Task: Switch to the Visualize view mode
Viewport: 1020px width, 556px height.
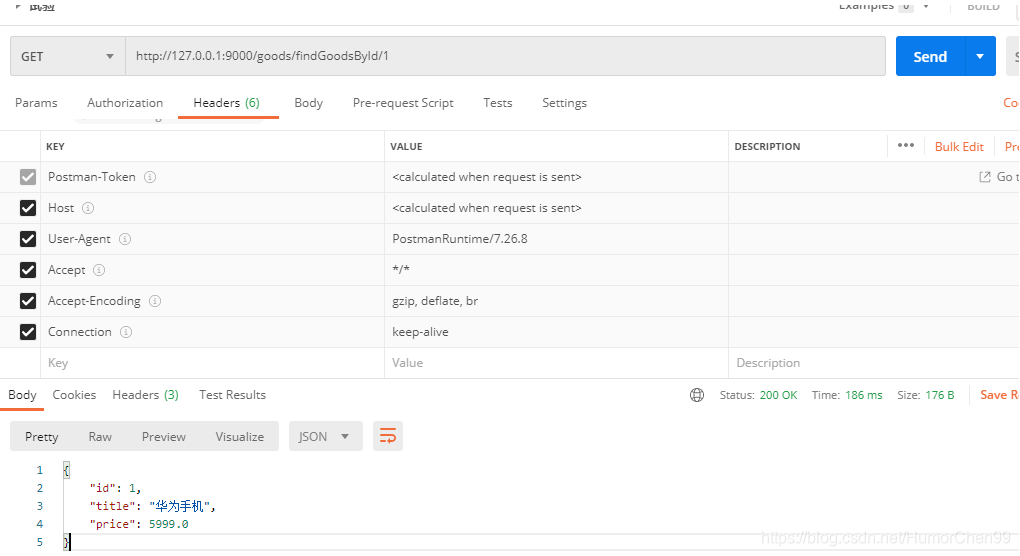Action: pyautogui.click(x=240, y=436)
